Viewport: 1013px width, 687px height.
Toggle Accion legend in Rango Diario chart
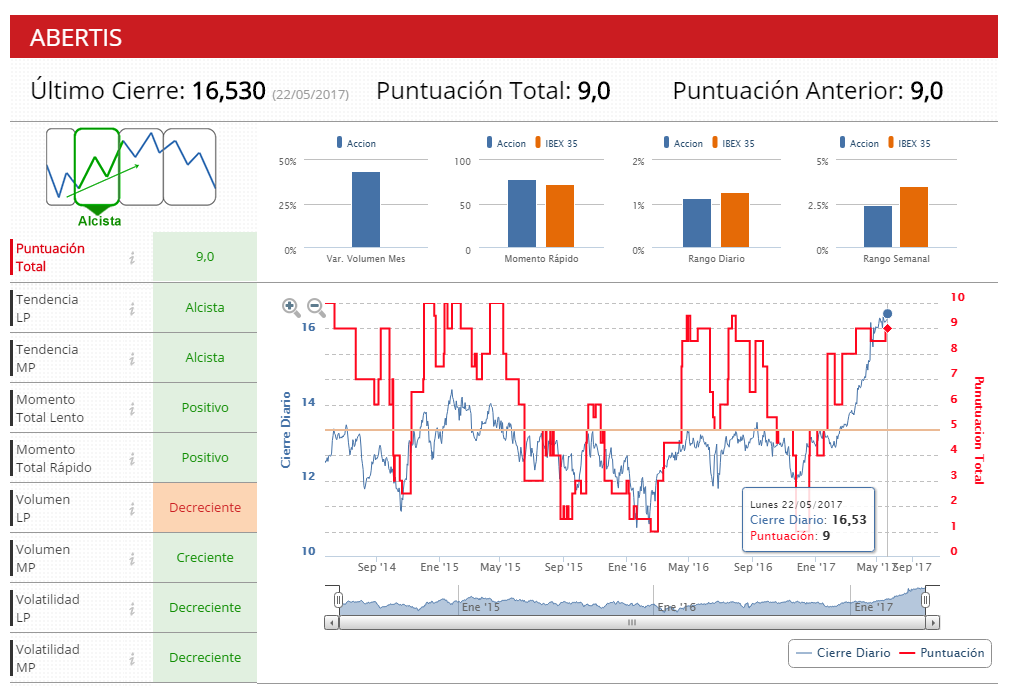683,143
